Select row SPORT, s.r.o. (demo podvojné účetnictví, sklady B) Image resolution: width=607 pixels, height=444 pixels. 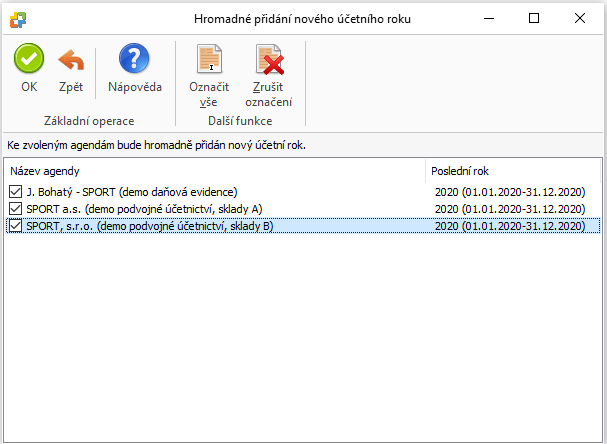[x=303, y=226]
